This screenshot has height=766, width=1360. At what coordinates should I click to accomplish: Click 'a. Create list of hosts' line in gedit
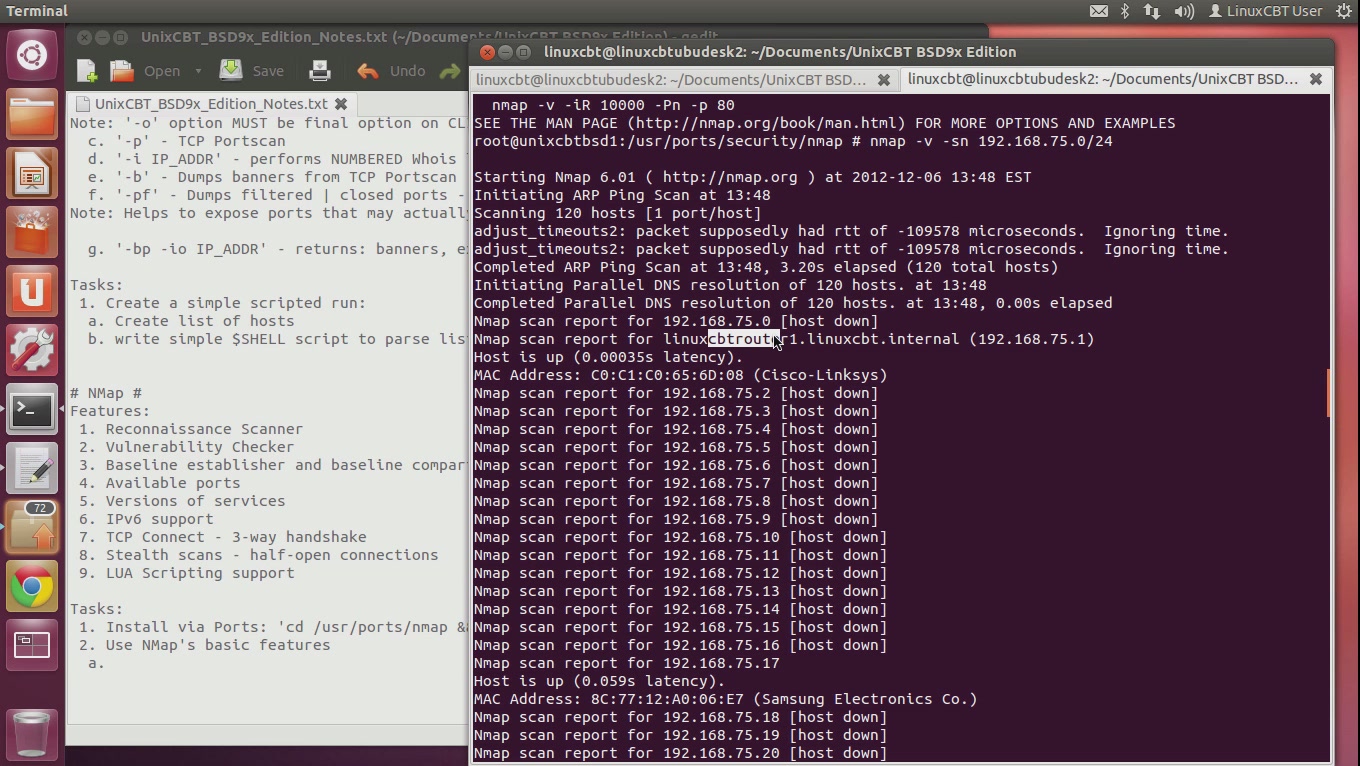pos(191,321)
